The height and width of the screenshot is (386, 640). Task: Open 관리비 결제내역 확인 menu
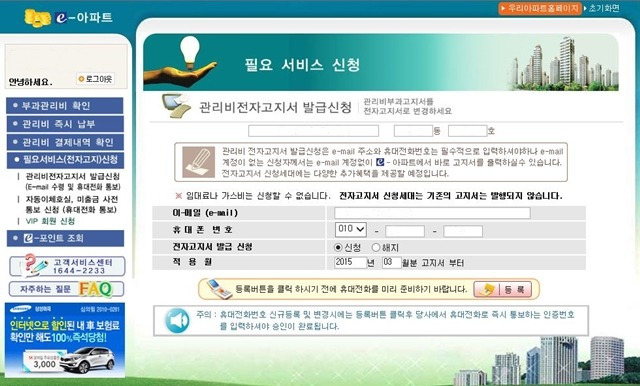pos(65,142)
